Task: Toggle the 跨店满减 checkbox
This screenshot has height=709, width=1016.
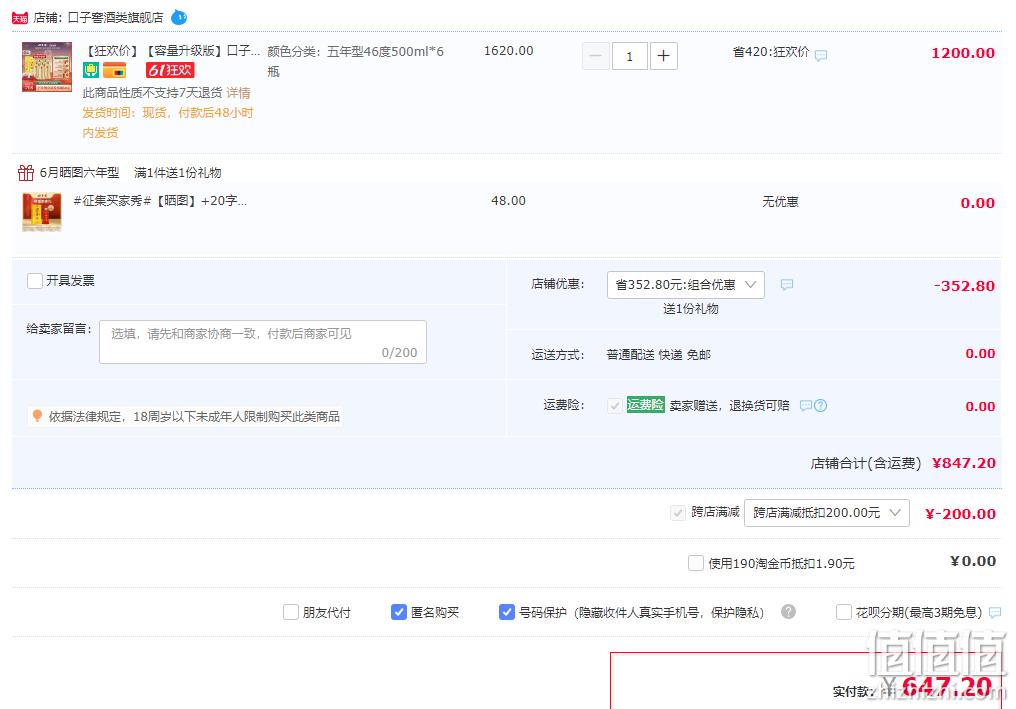Action: click(x=678, y=513)
